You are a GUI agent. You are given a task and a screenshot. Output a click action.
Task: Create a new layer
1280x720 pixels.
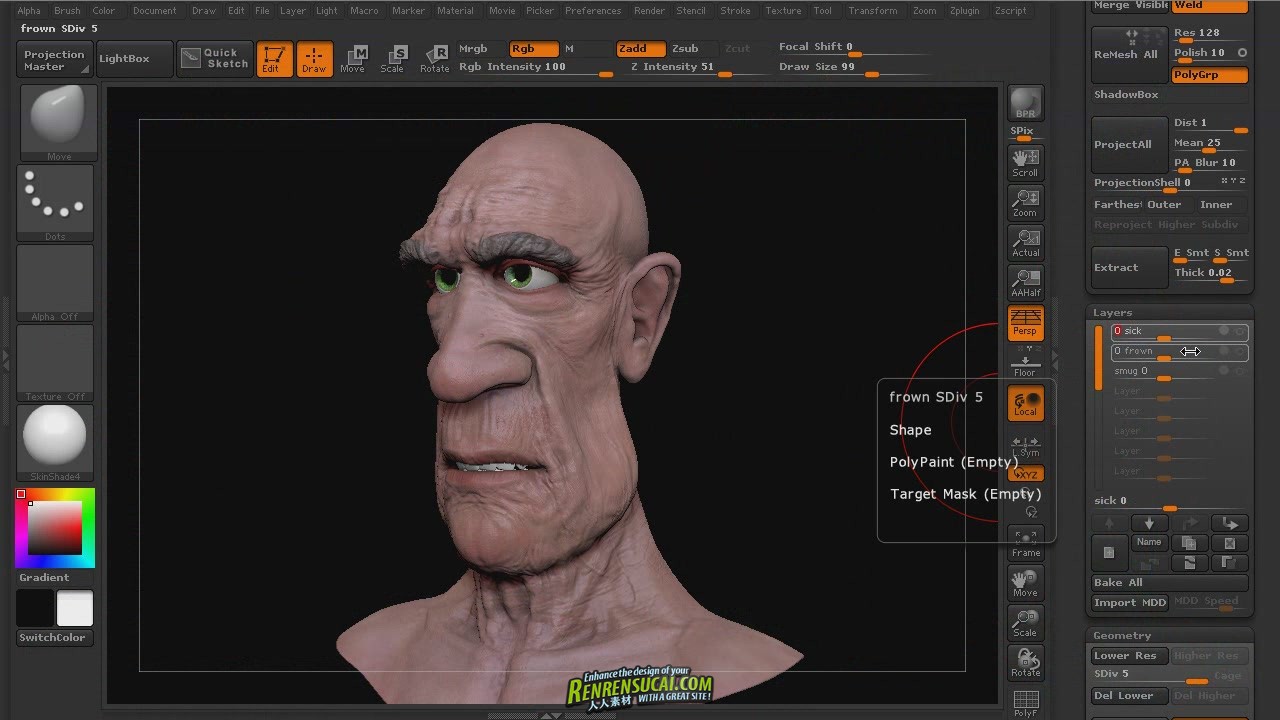coord(1109,553)
